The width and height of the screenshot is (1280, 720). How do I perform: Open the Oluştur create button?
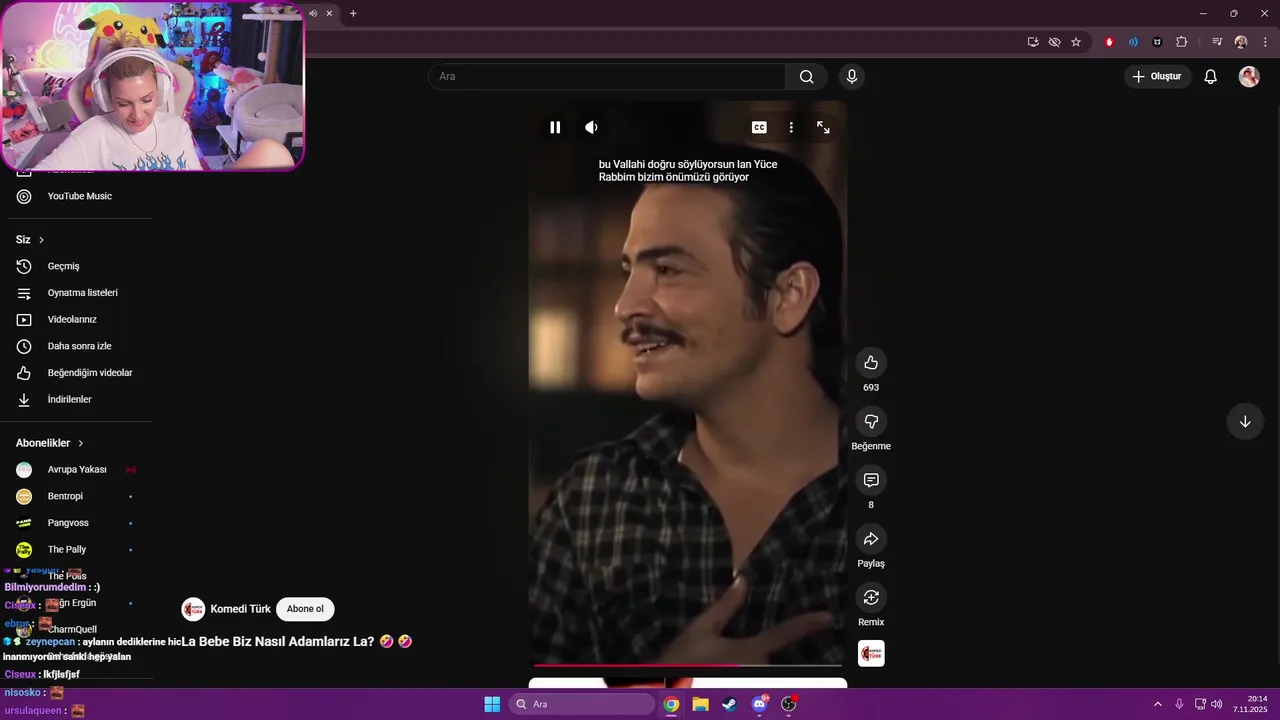click(x=1157, y=77)
